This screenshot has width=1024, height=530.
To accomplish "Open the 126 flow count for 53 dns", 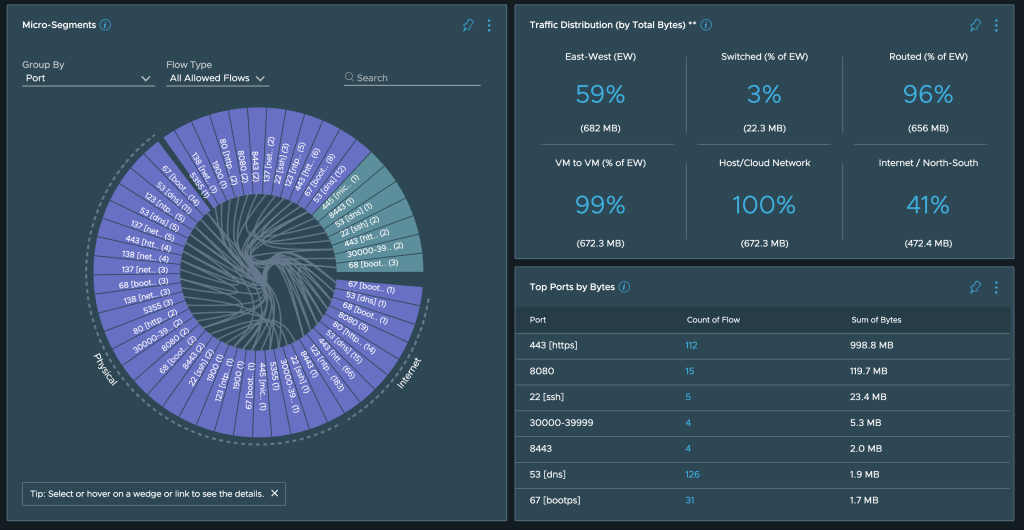I will point(691,474).
